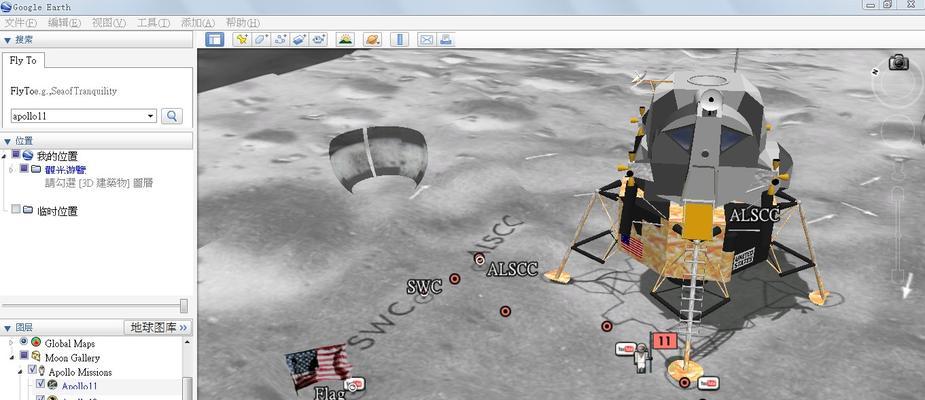Uncheck the Apollo11 layer checkbox

pos(40,383)
